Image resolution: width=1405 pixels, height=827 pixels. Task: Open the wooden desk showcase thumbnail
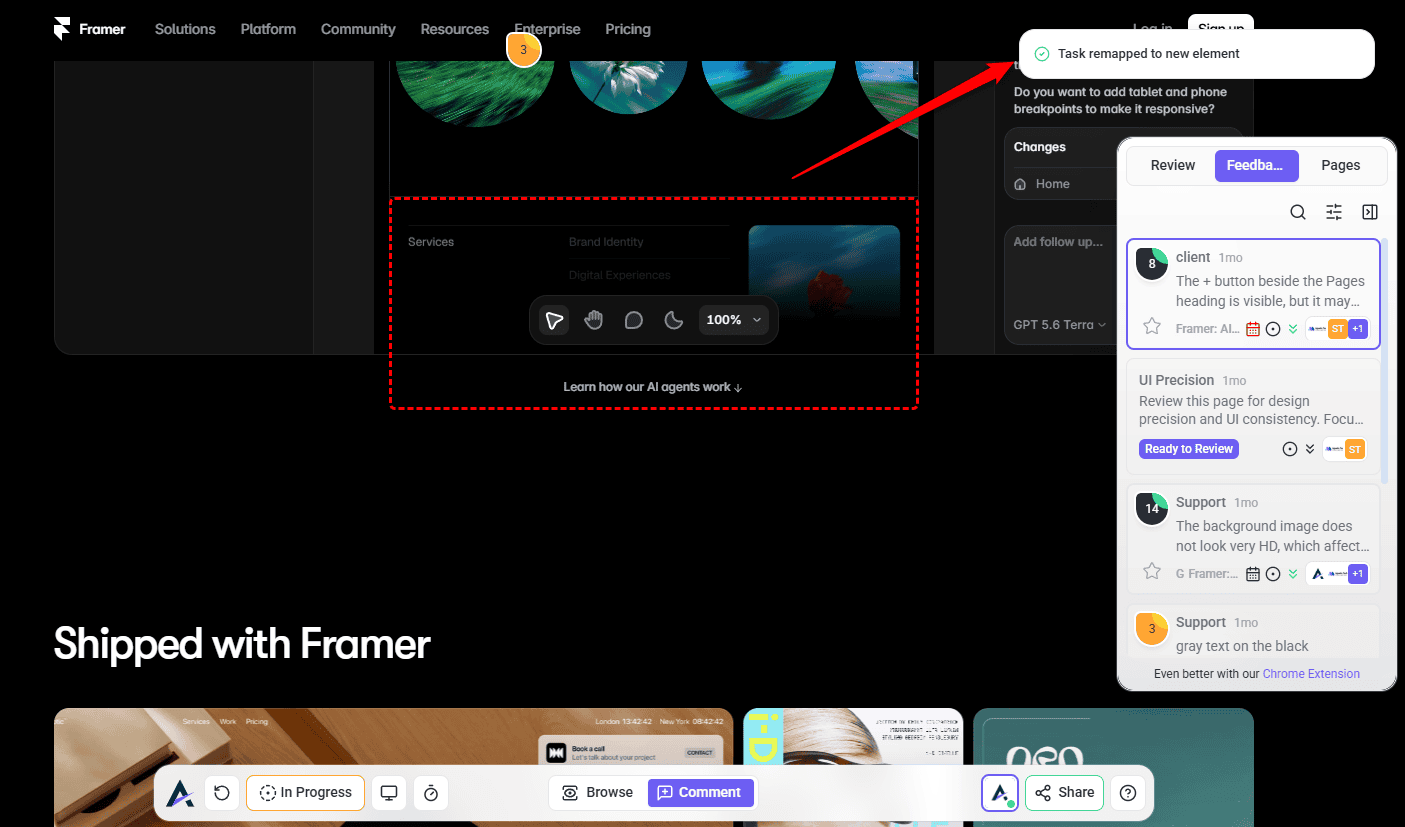coord(393,767)
